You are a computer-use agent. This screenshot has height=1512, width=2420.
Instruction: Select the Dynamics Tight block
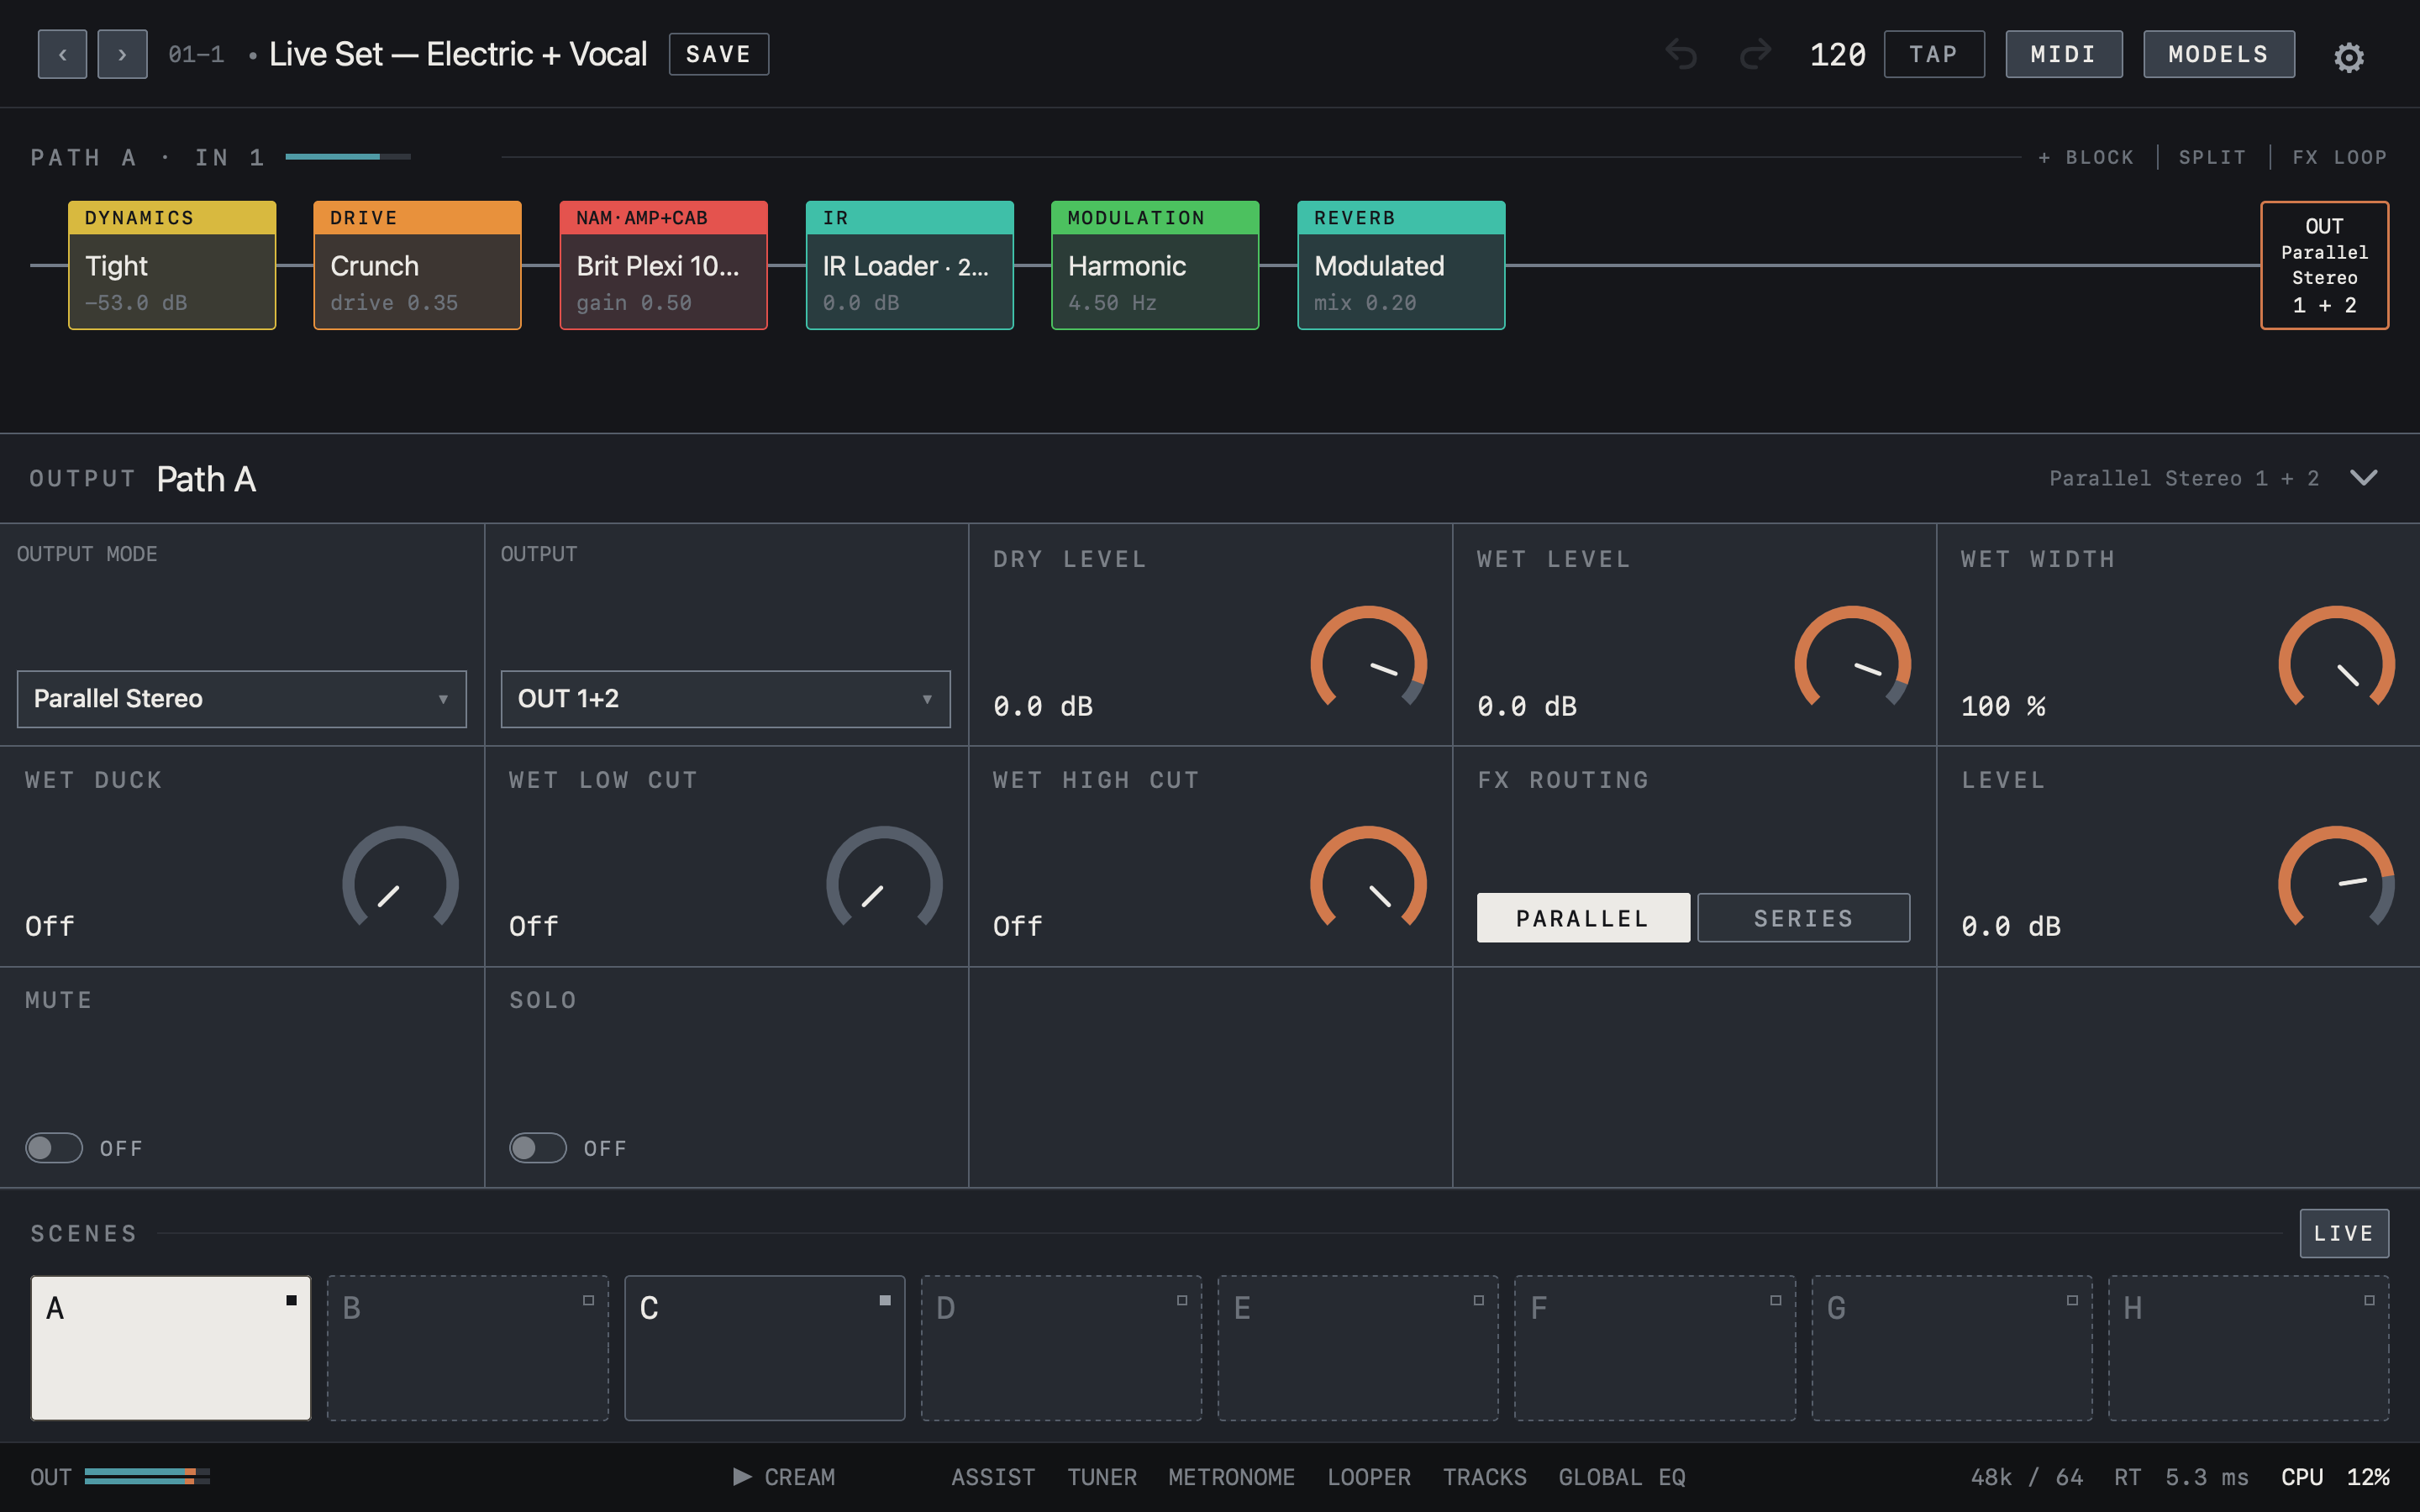(172, 265)
